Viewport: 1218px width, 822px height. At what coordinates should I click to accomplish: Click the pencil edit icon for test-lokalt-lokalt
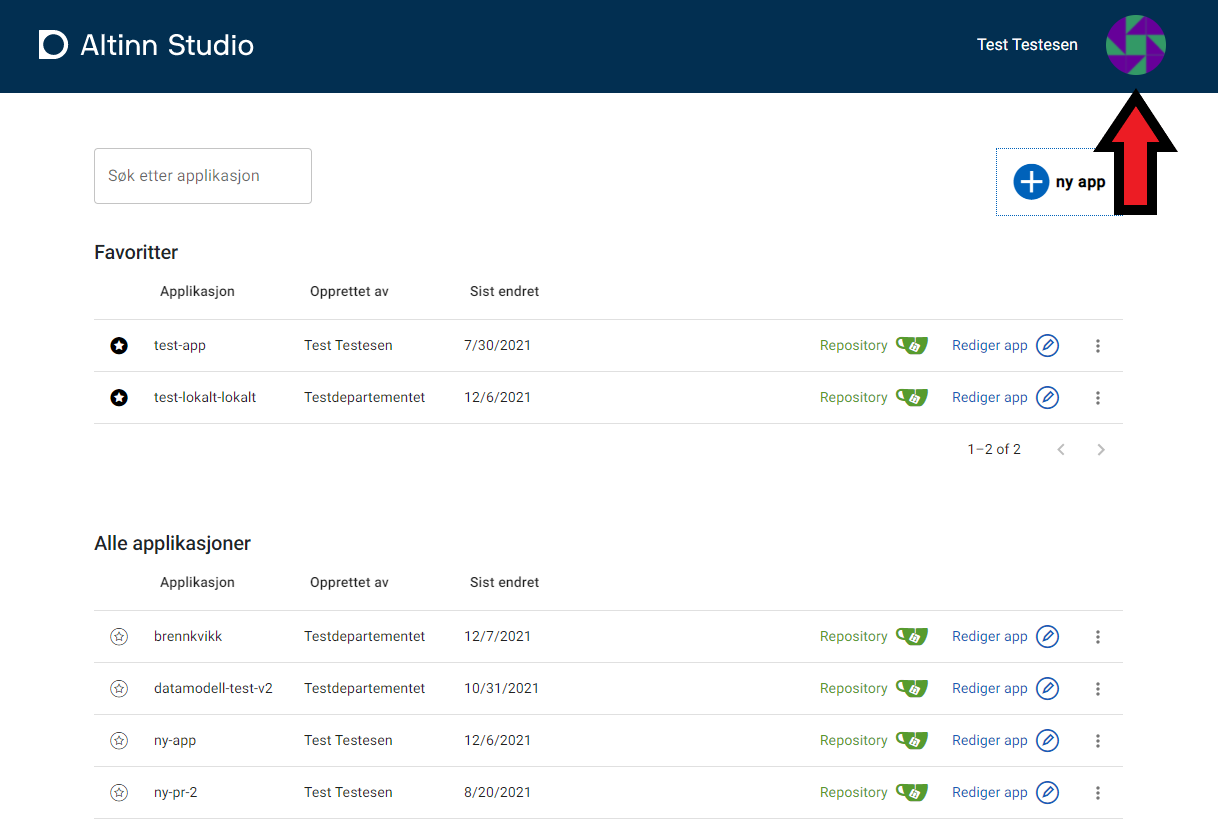tap(1047, 397)
